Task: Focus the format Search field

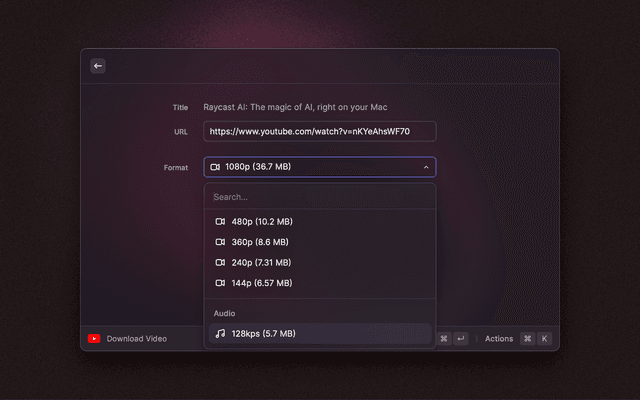Action: (320, 197)
